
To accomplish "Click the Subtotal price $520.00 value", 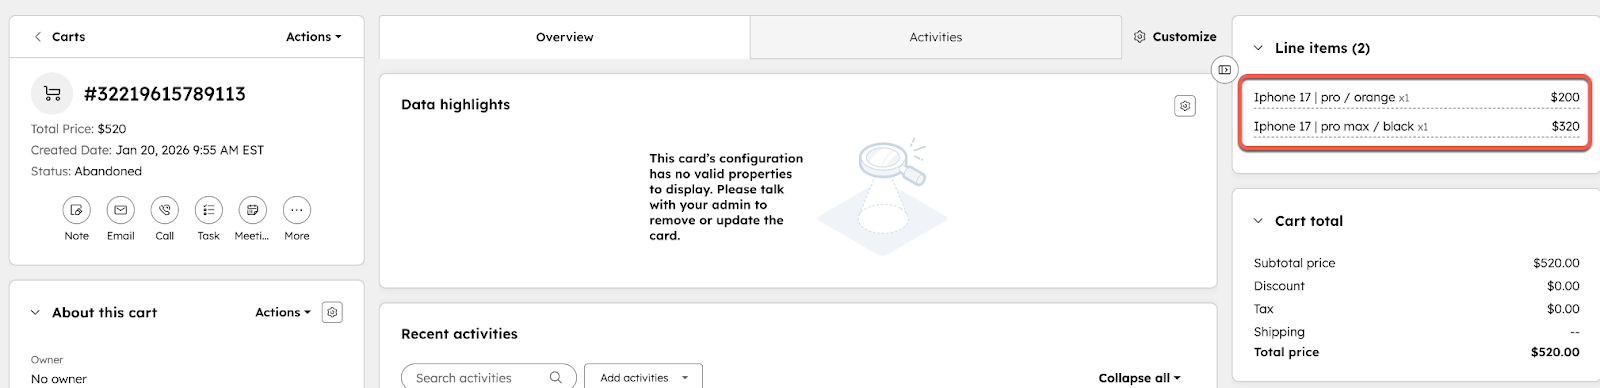I will click(x=1556, y=263).
